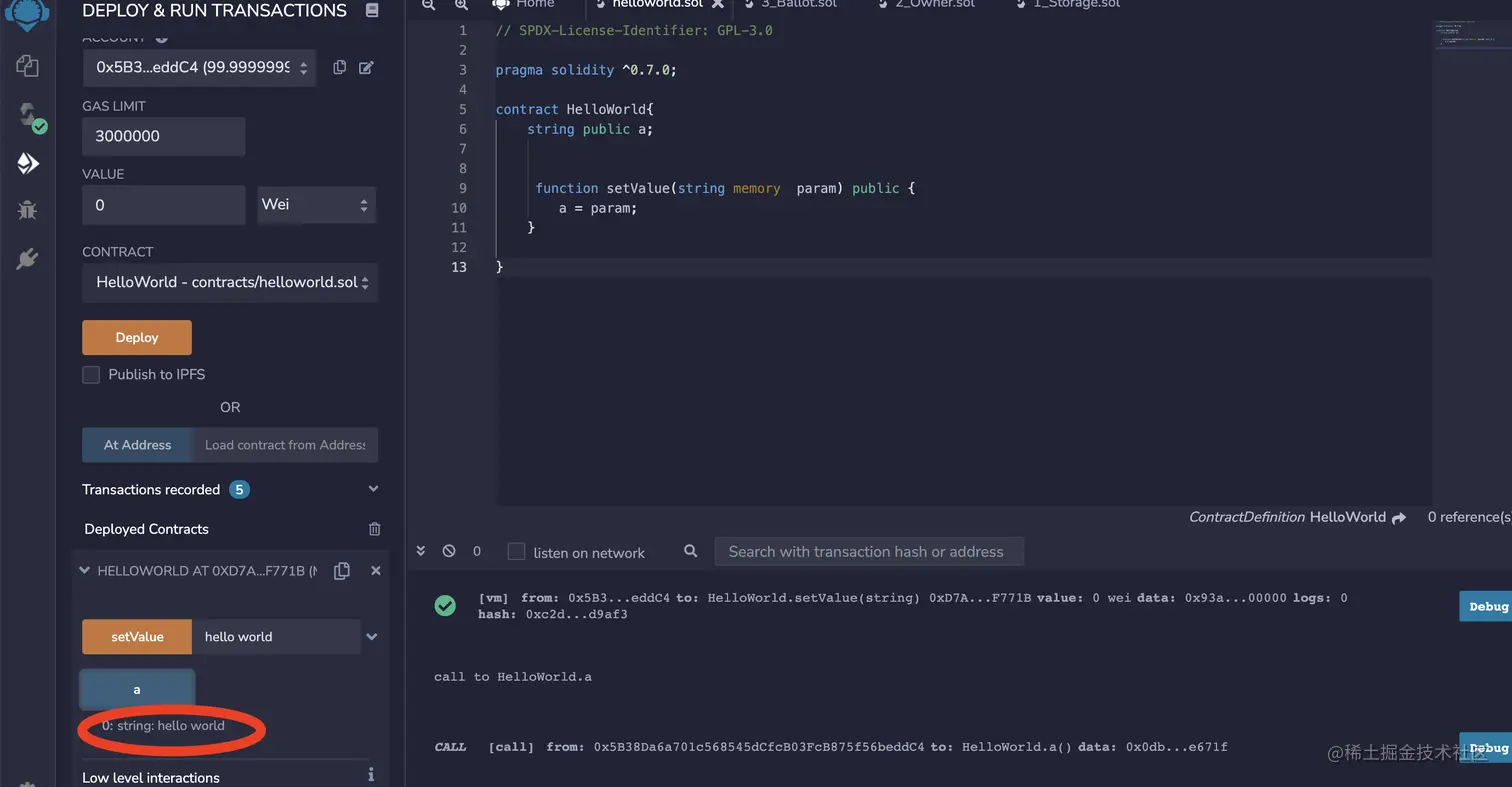
Task: Click the pending transactions counter in terminal
Action: [477, 551]
